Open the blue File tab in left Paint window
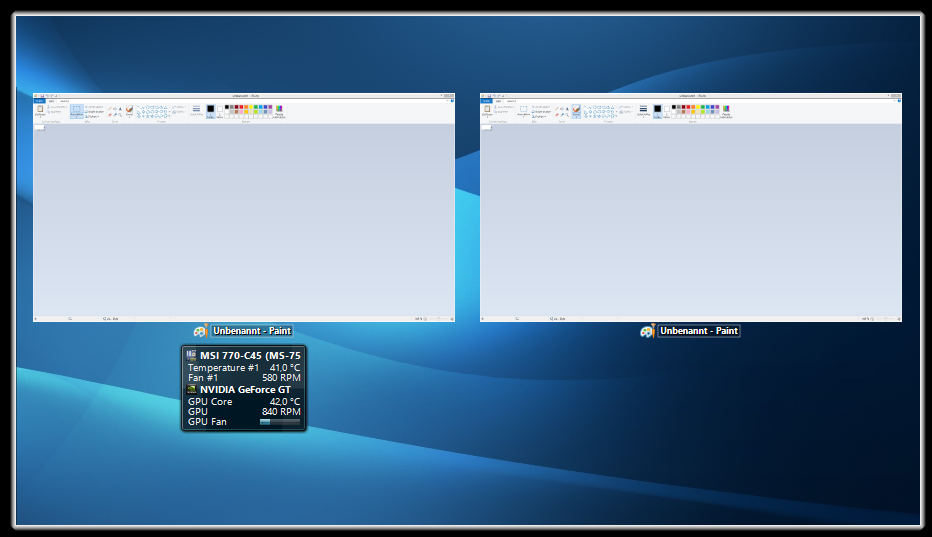 (x=39, y=101)
